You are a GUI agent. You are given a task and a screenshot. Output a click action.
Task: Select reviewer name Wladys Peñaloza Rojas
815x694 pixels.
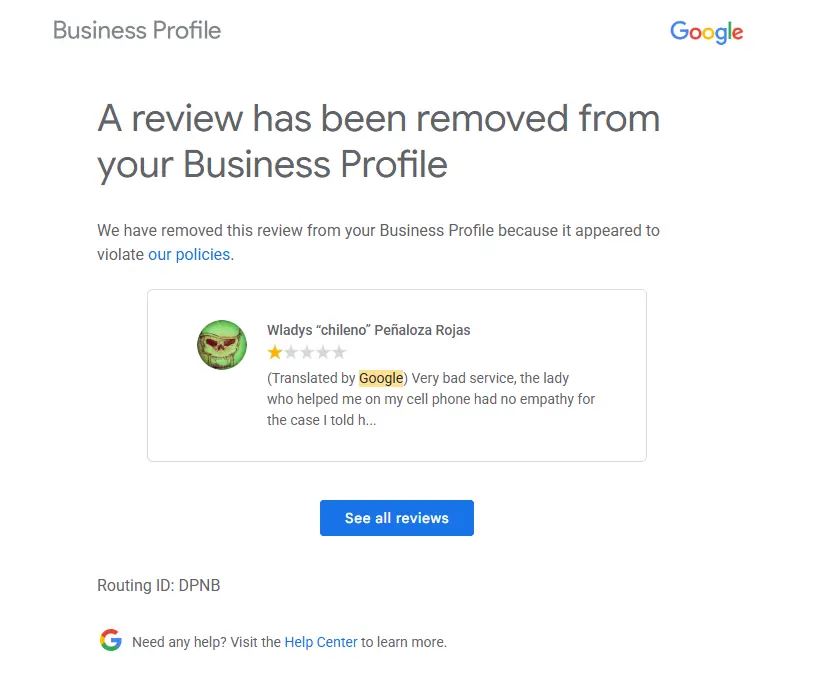click(368, 330)
